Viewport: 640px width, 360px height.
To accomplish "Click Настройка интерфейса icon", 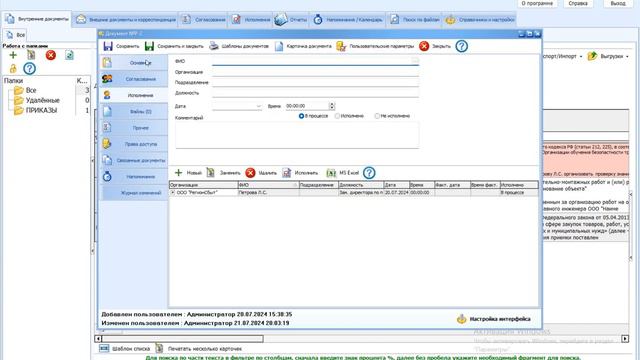I will click(x=462, y=319).
